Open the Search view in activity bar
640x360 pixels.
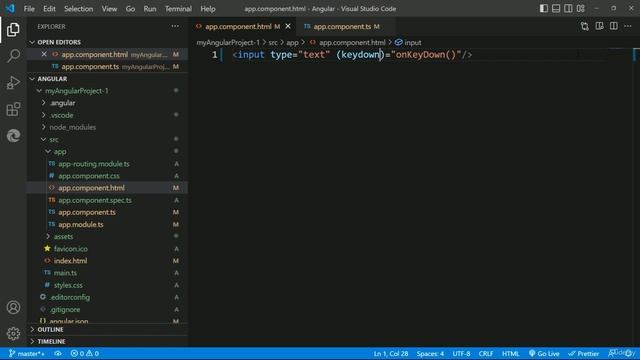[x=13, y=56]
